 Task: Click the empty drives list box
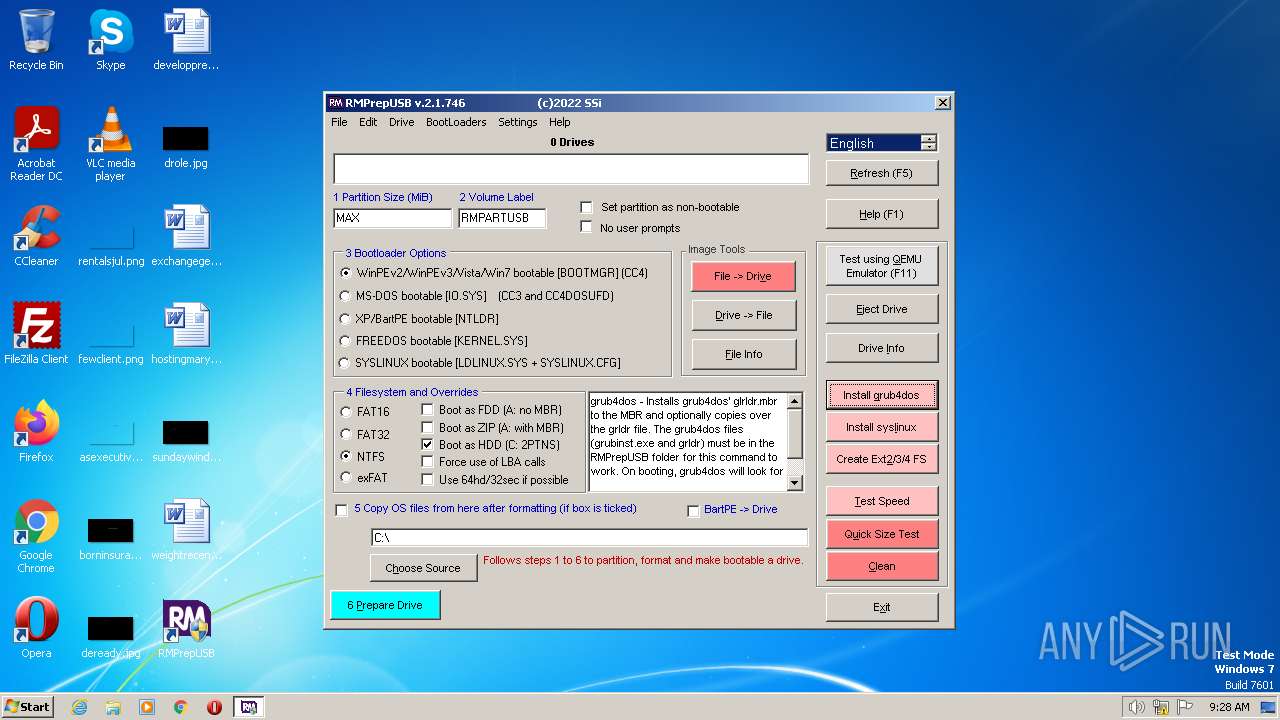point(571,169)
